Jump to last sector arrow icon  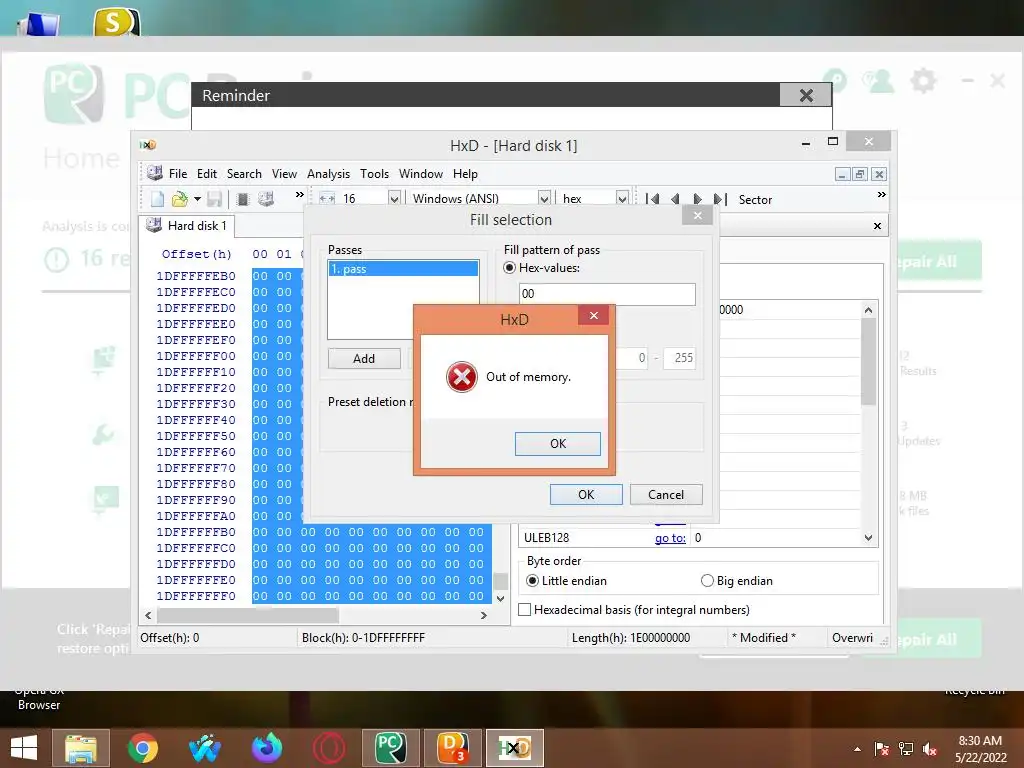[x=720, y=199]
